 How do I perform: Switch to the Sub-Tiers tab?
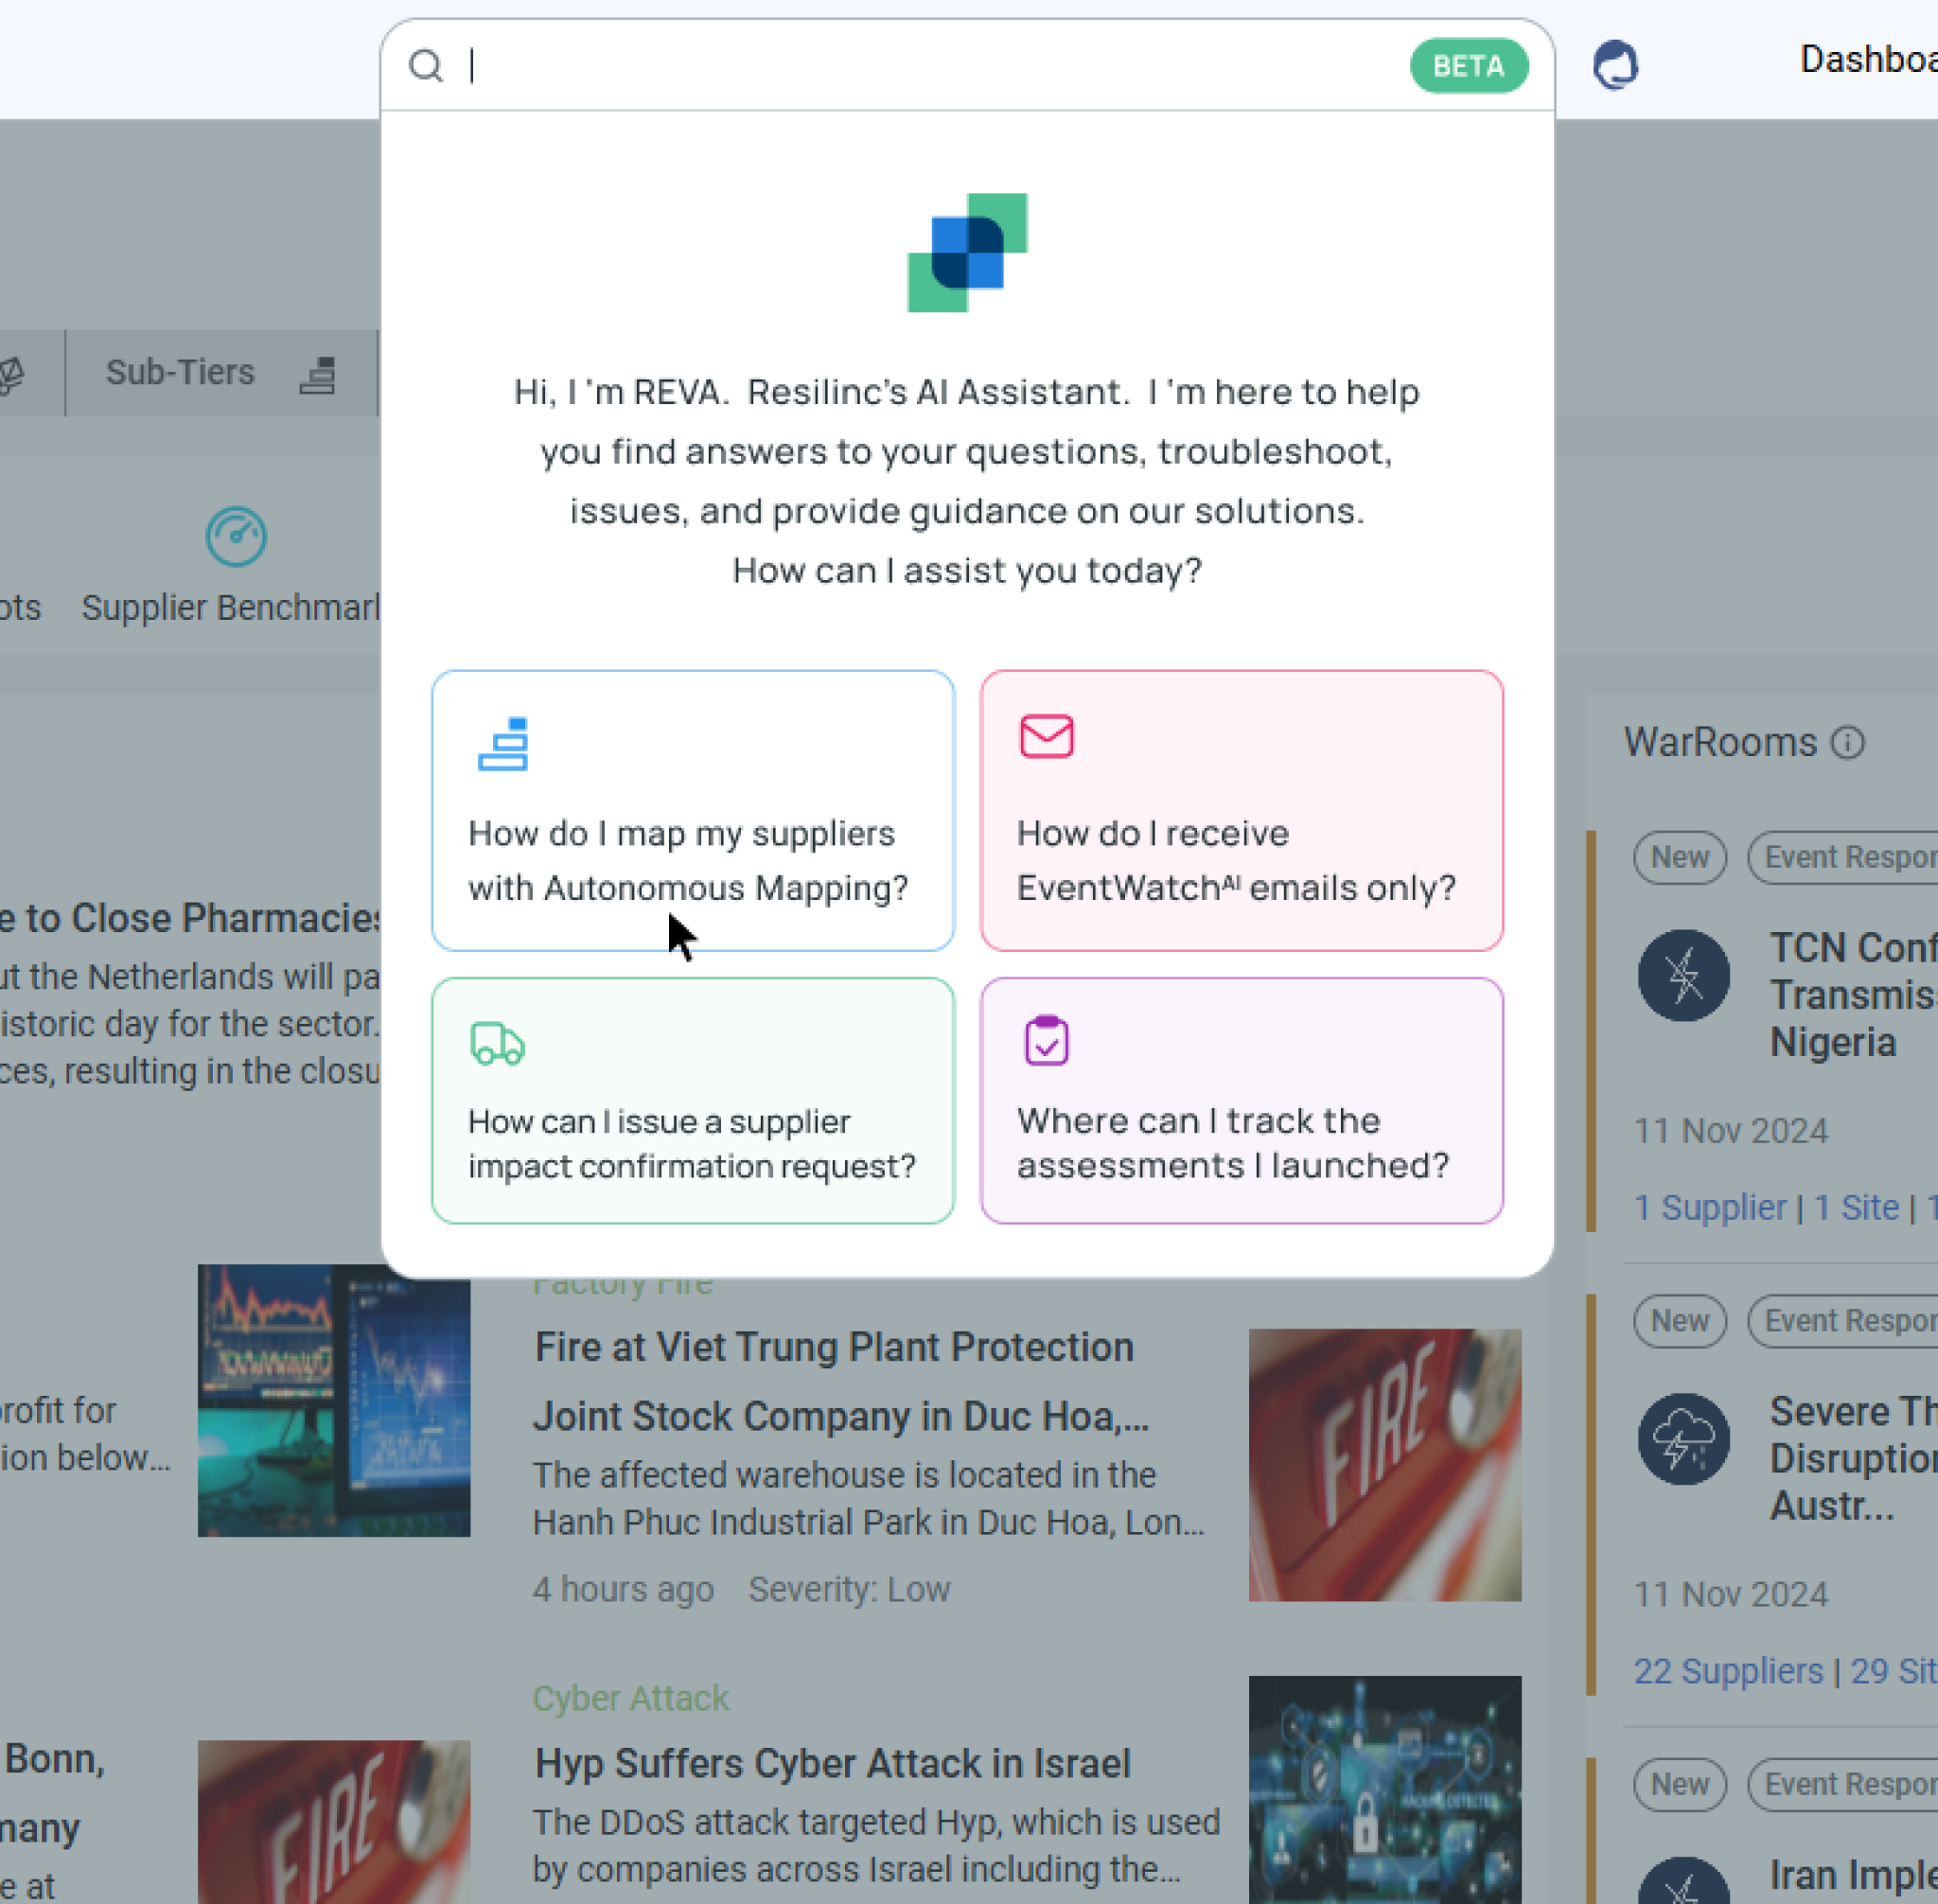(180, 372)
